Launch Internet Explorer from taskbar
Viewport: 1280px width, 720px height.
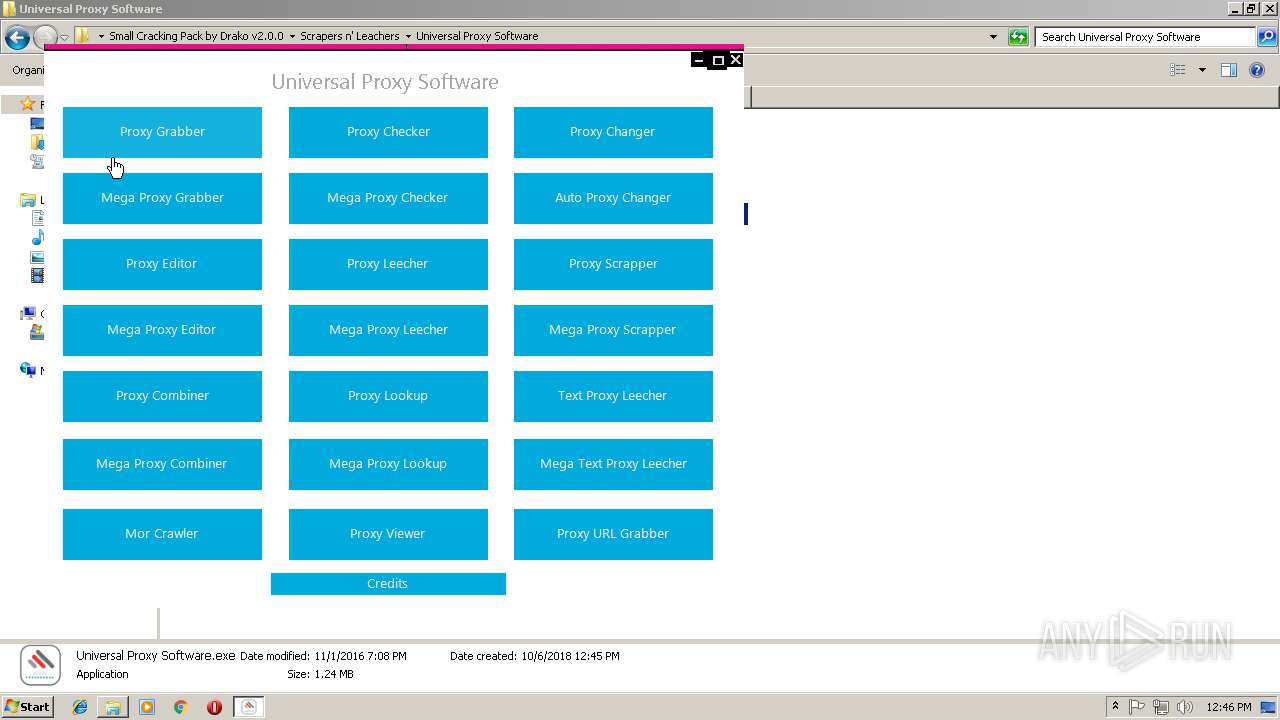[80, 707]
